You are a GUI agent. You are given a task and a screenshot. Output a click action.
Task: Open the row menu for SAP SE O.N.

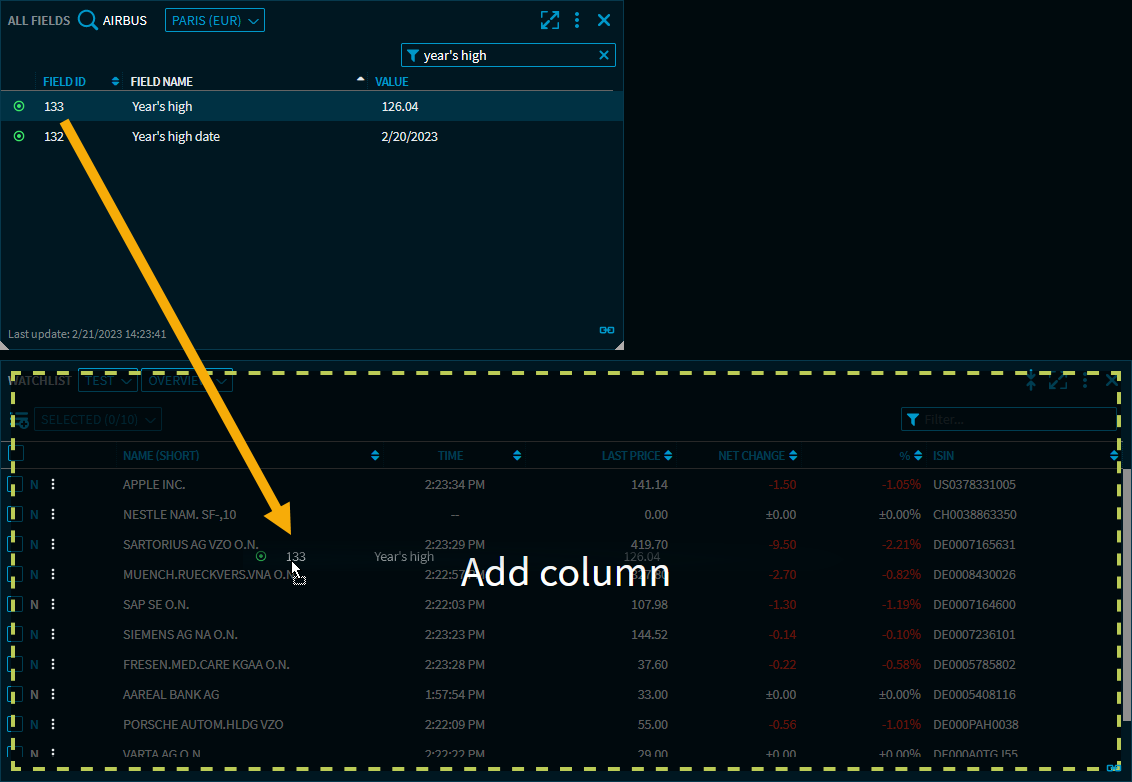click(53, 605)
